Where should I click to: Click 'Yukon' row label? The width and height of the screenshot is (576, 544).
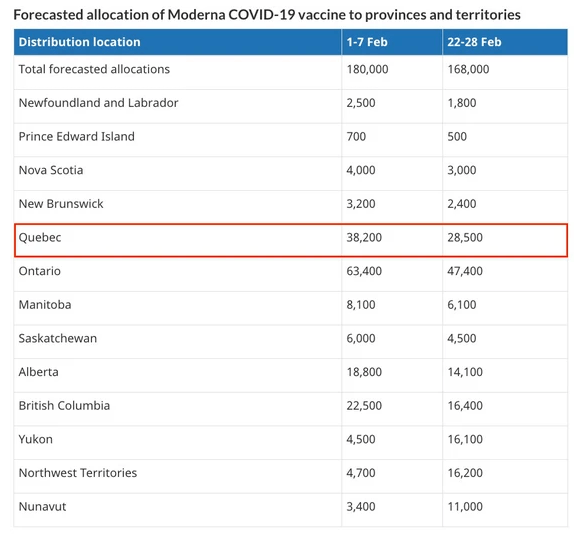tap(36, 439)
